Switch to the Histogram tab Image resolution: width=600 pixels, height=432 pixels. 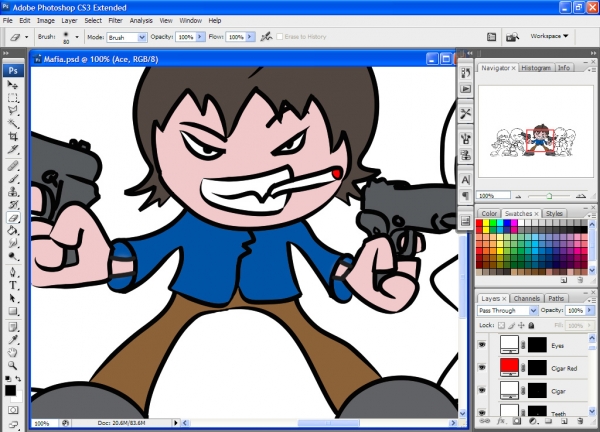(x=536, y=68)
